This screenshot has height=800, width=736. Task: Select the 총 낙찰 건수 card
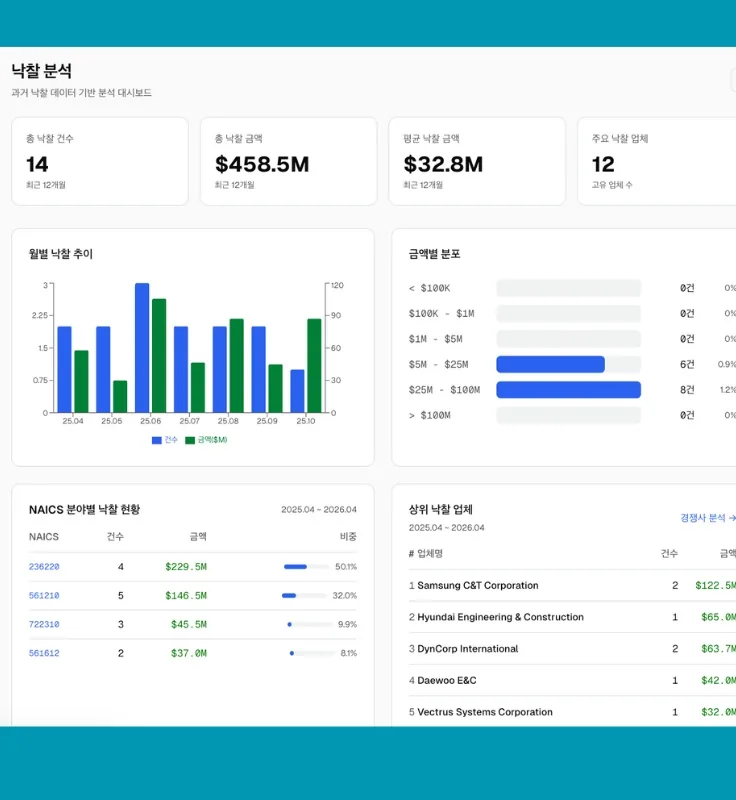pos(100,161)
